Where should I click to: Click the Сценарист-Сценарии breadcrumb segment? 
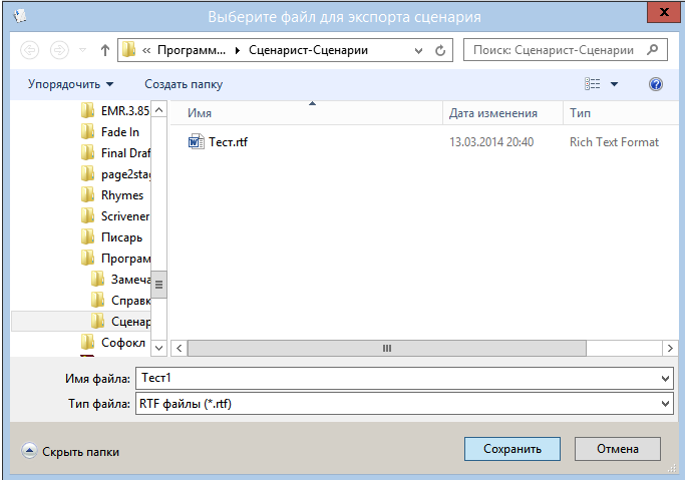(308, 50)
